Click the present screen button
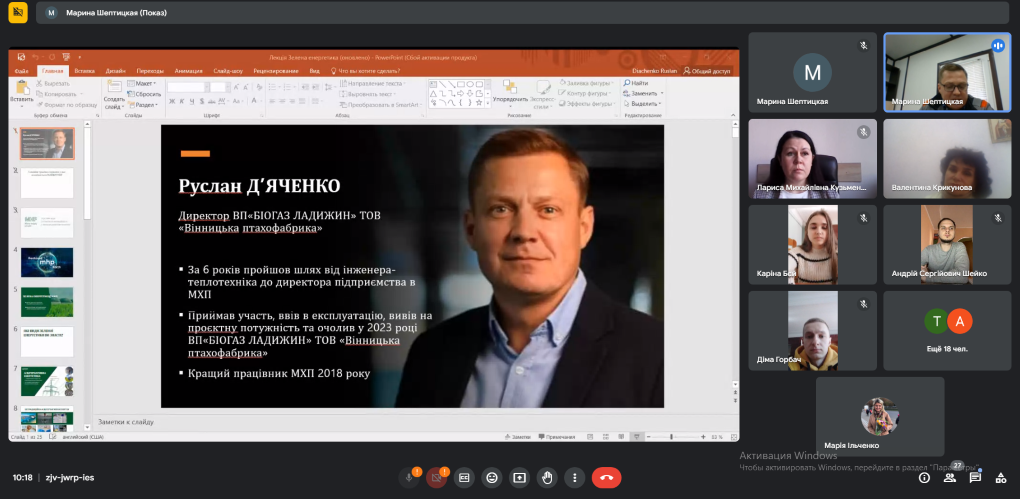The image size is (1020, 499). click(x=519, y=478)
